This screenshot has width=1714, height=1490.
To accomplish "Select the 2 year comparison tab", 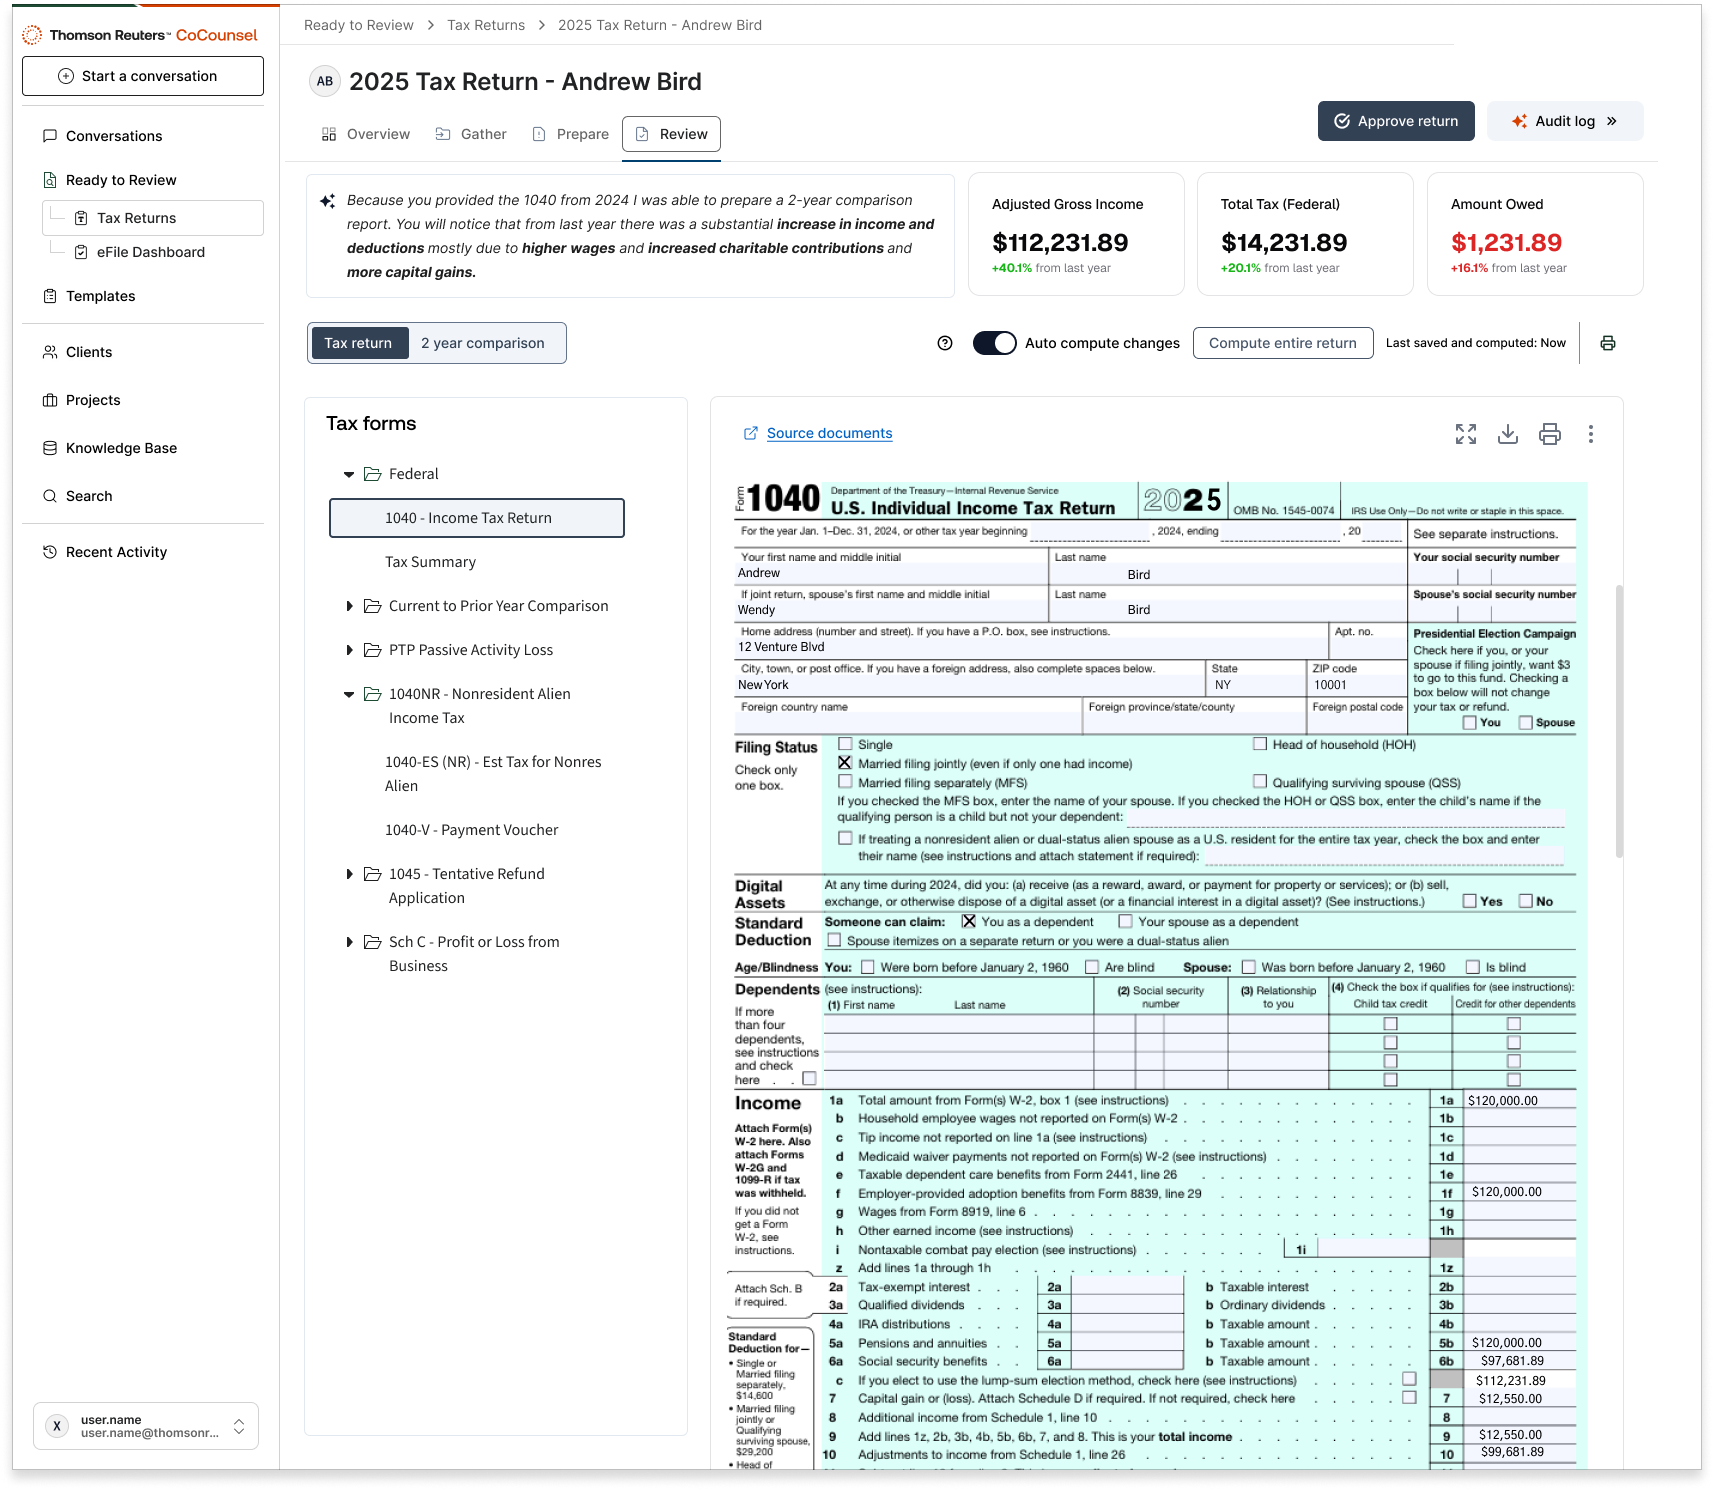I will tap(484, 343).
